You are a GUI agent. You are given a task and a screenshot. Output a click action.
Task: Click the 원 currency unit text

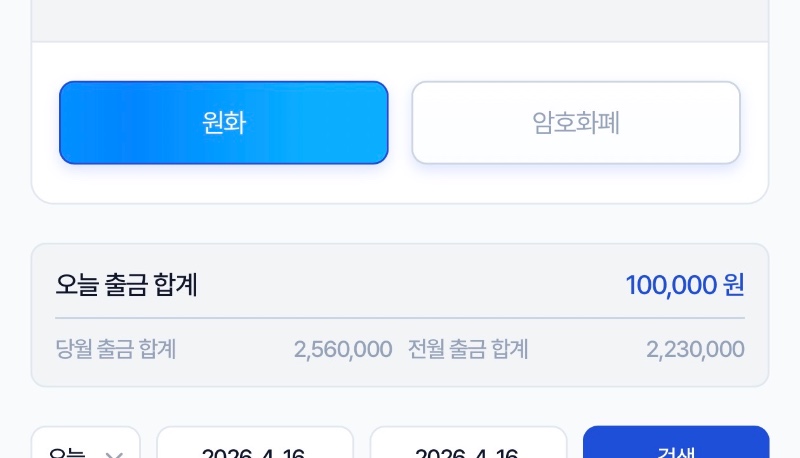pos(733,285)
